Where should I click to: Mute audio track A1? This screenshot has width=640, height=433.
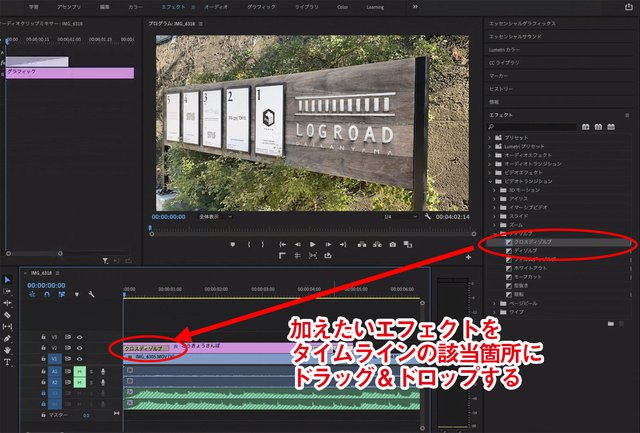pos(79,370)
